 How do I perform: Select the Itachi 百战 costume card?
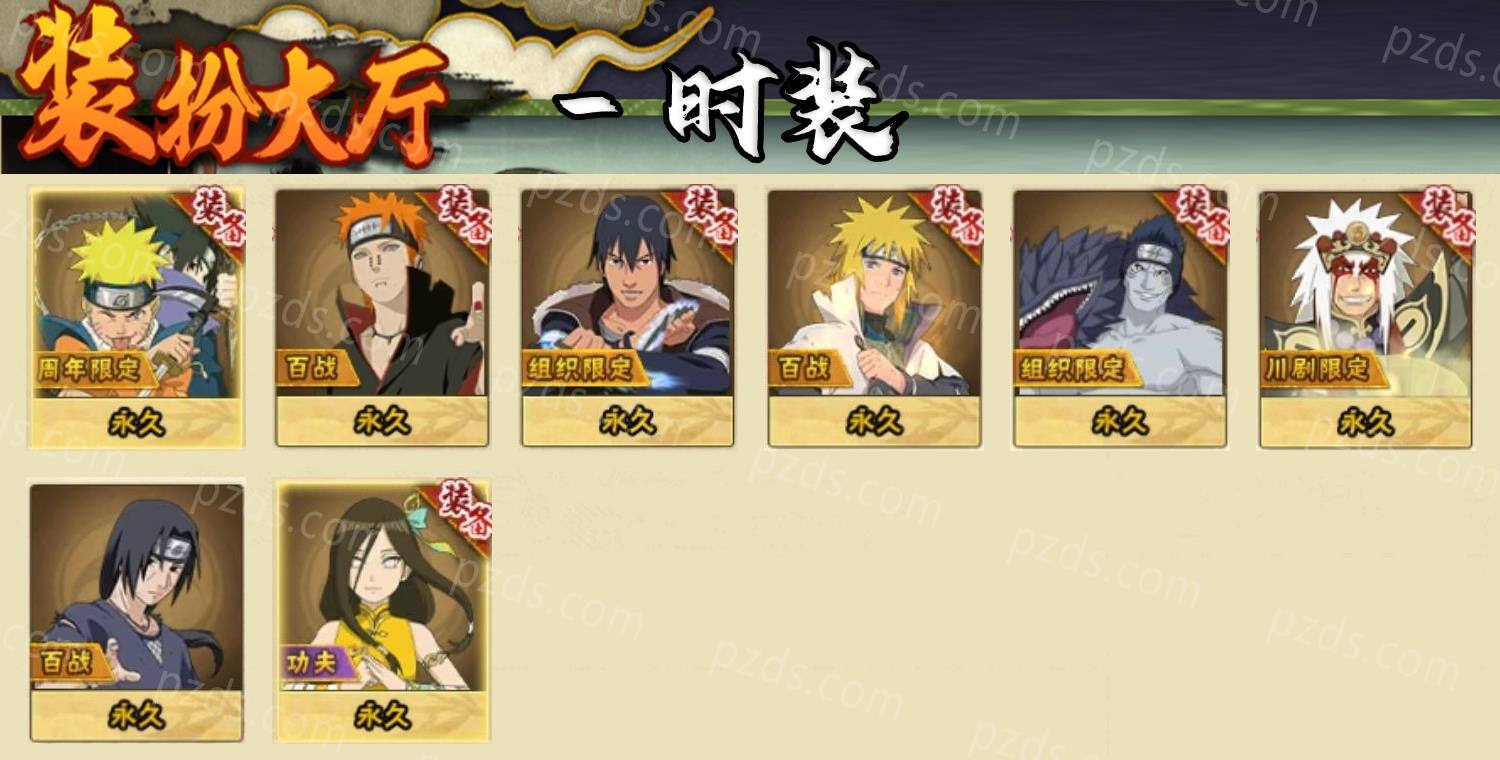pyautogui.click(x=137, y=612)
